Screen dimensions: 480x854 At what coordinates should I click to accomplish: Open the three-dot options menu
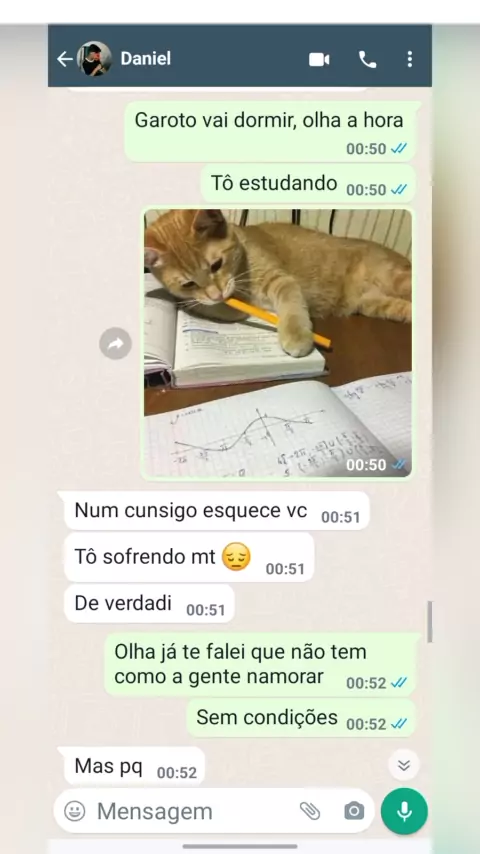pos(410,59)
